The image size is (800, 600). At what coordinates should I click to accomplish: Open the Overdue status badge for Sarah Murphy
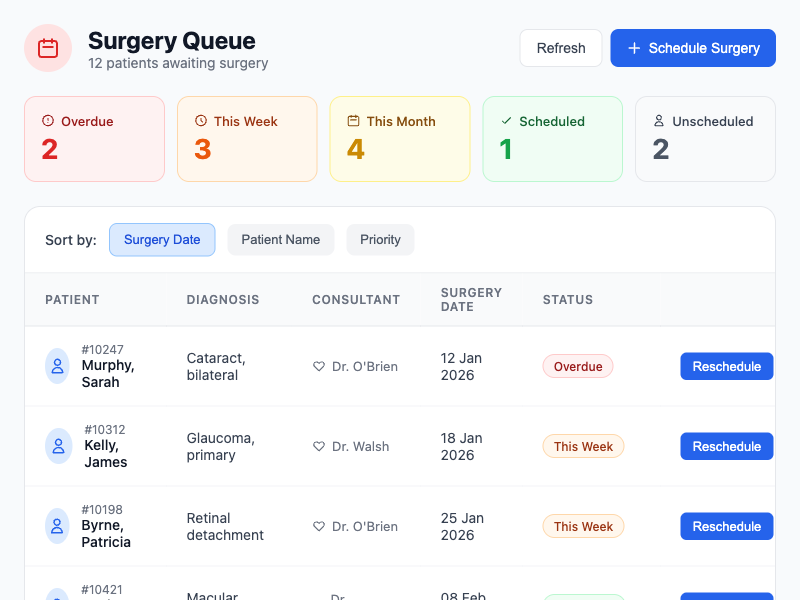click(x=578, y=366)
